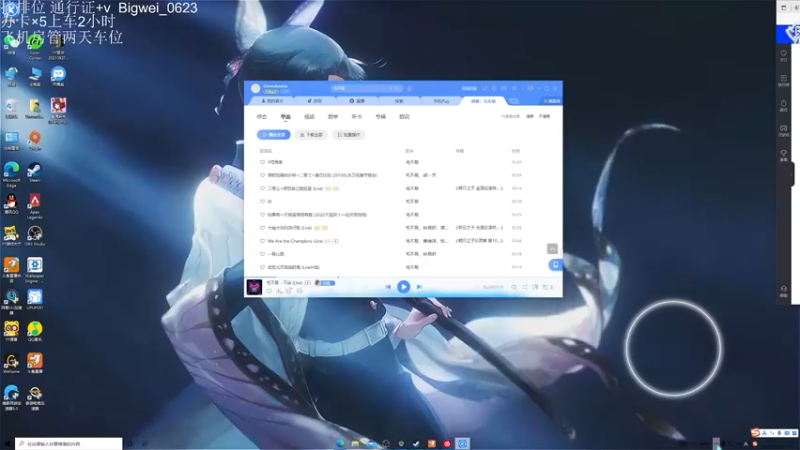The width and height of the screenshot is (800, 450).
Task: Open the OBS Studio desktop shortcut
Action: [x=35, y=236]
